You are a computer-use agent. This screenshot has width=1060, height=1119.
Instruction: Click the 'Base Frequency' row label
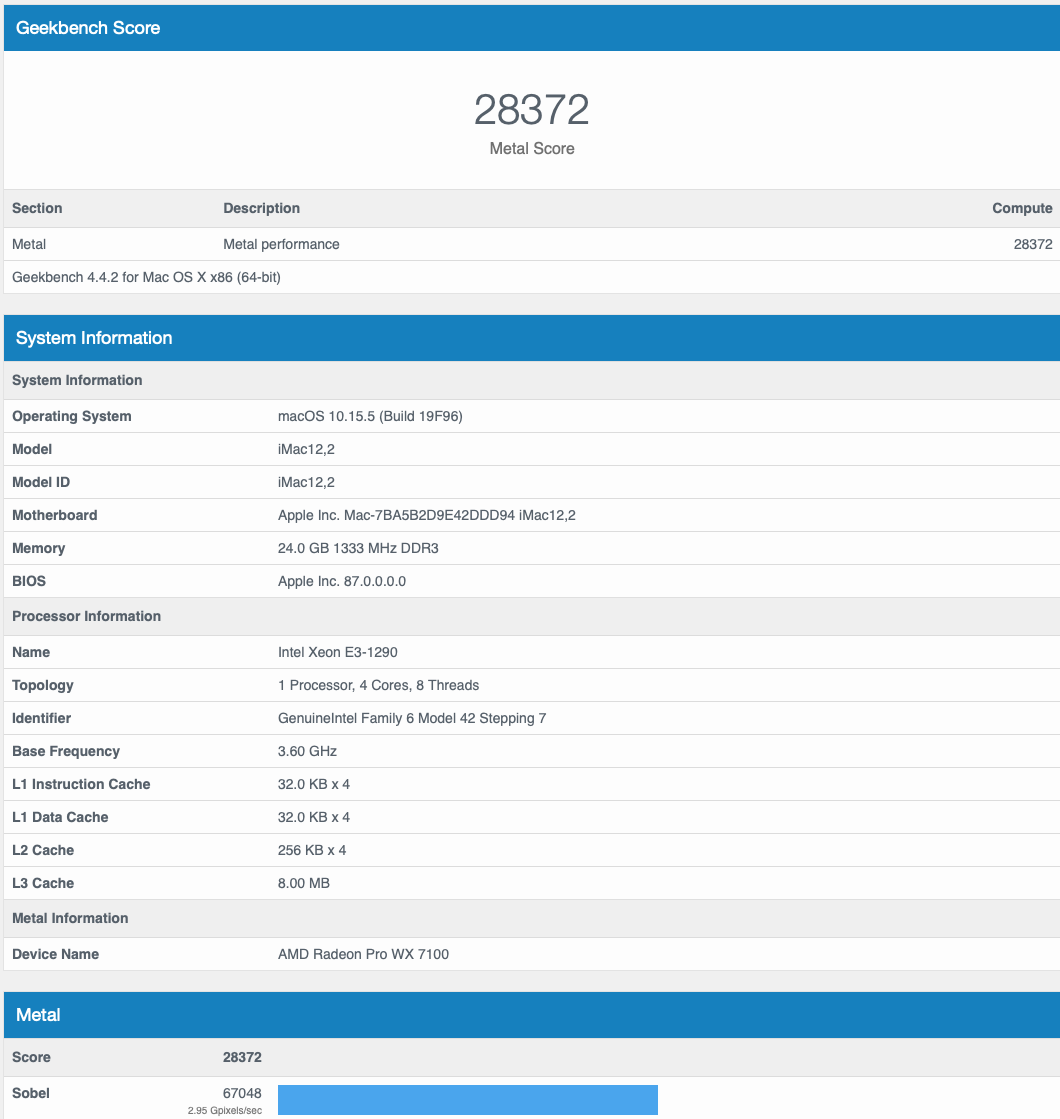coord(66,751)
